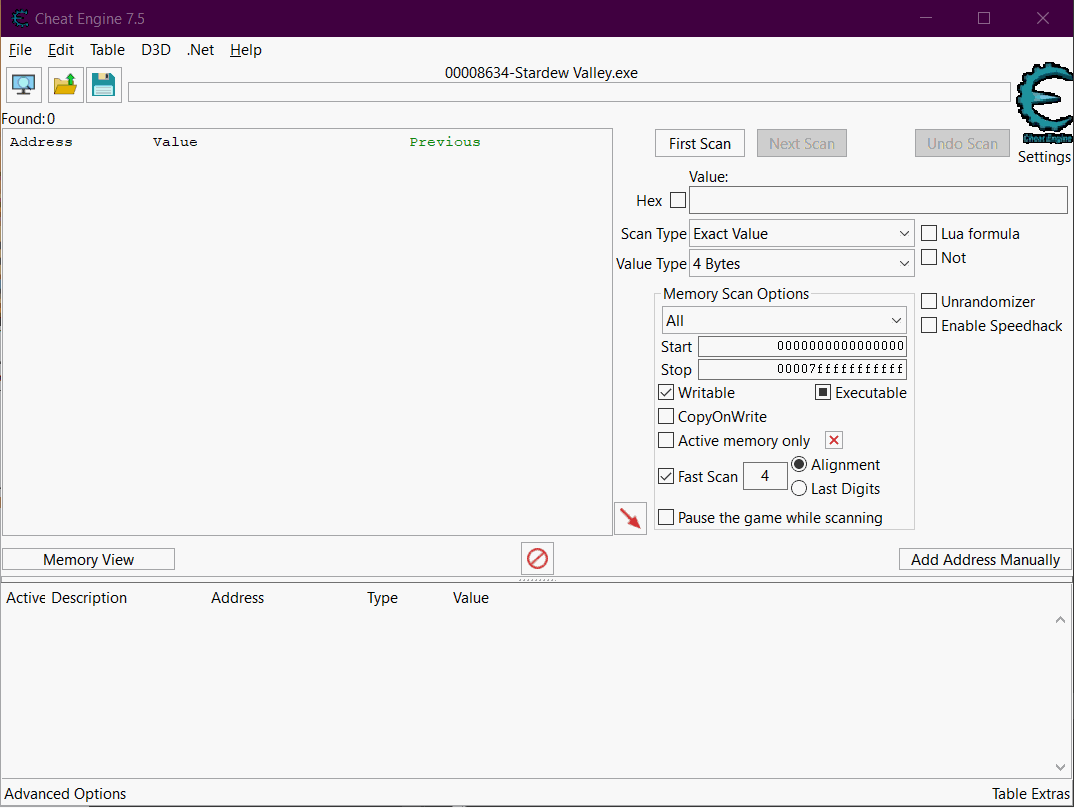The width and height of the screenshot is (1074, 808).
Task: Open Table Extras
Action: [x=1030, y=794]
